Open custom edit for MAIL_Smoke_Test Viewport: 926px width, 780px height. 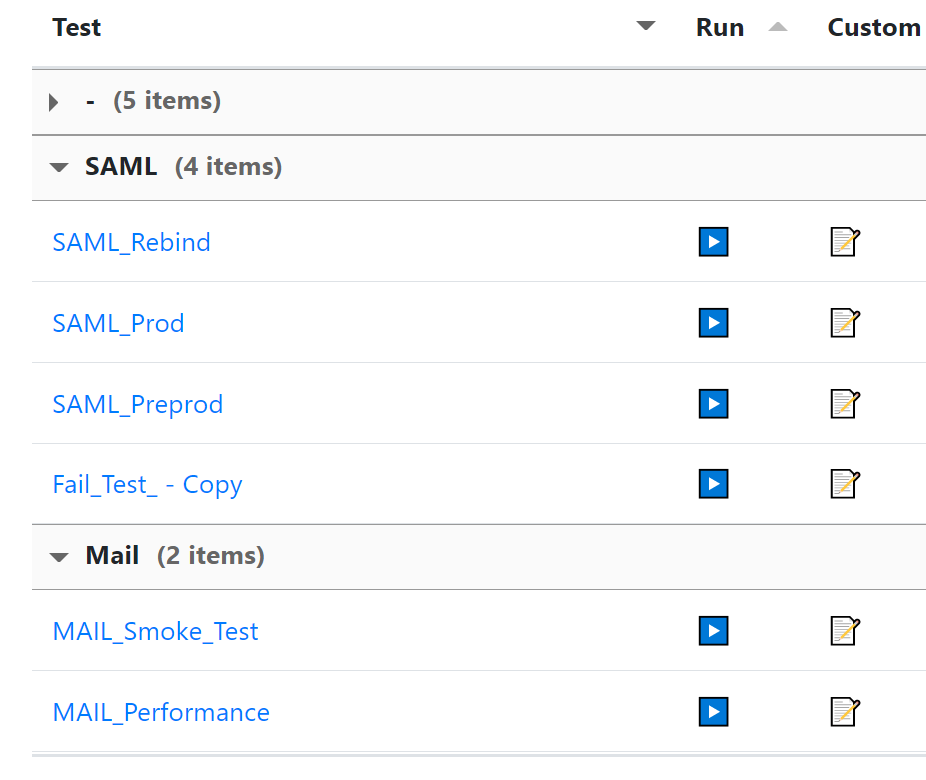845,631
